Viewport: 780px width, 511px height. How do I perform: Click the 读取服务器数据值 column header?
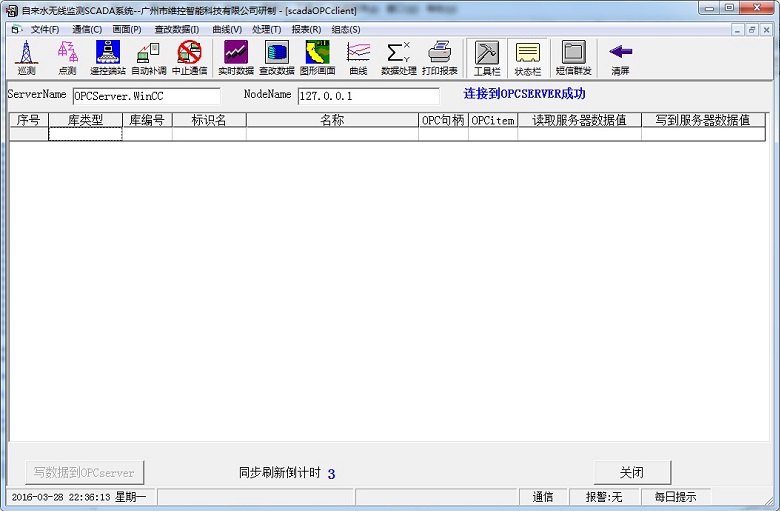[580, 120]
